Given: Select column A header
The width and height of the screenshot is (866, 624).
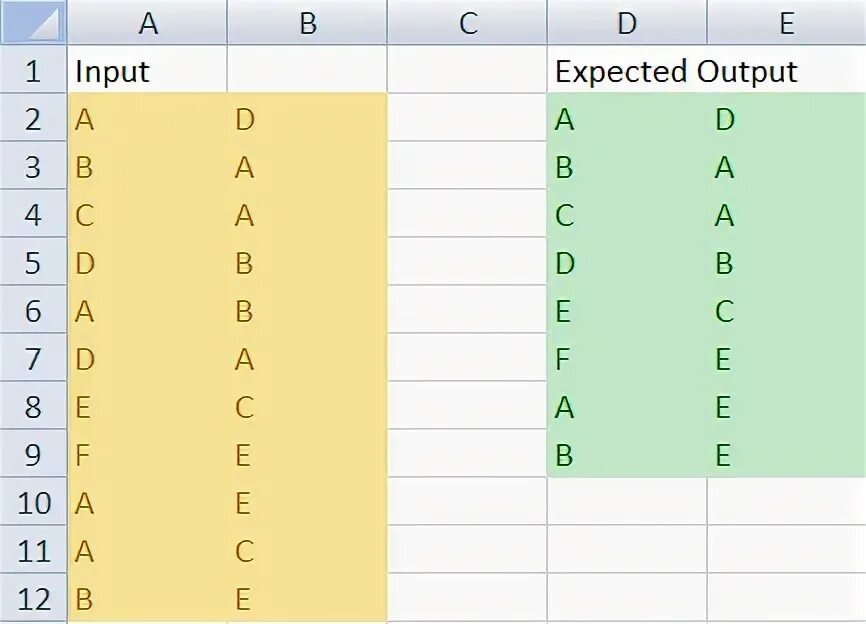Looking at the screenshot, I should tap(147, 22).
